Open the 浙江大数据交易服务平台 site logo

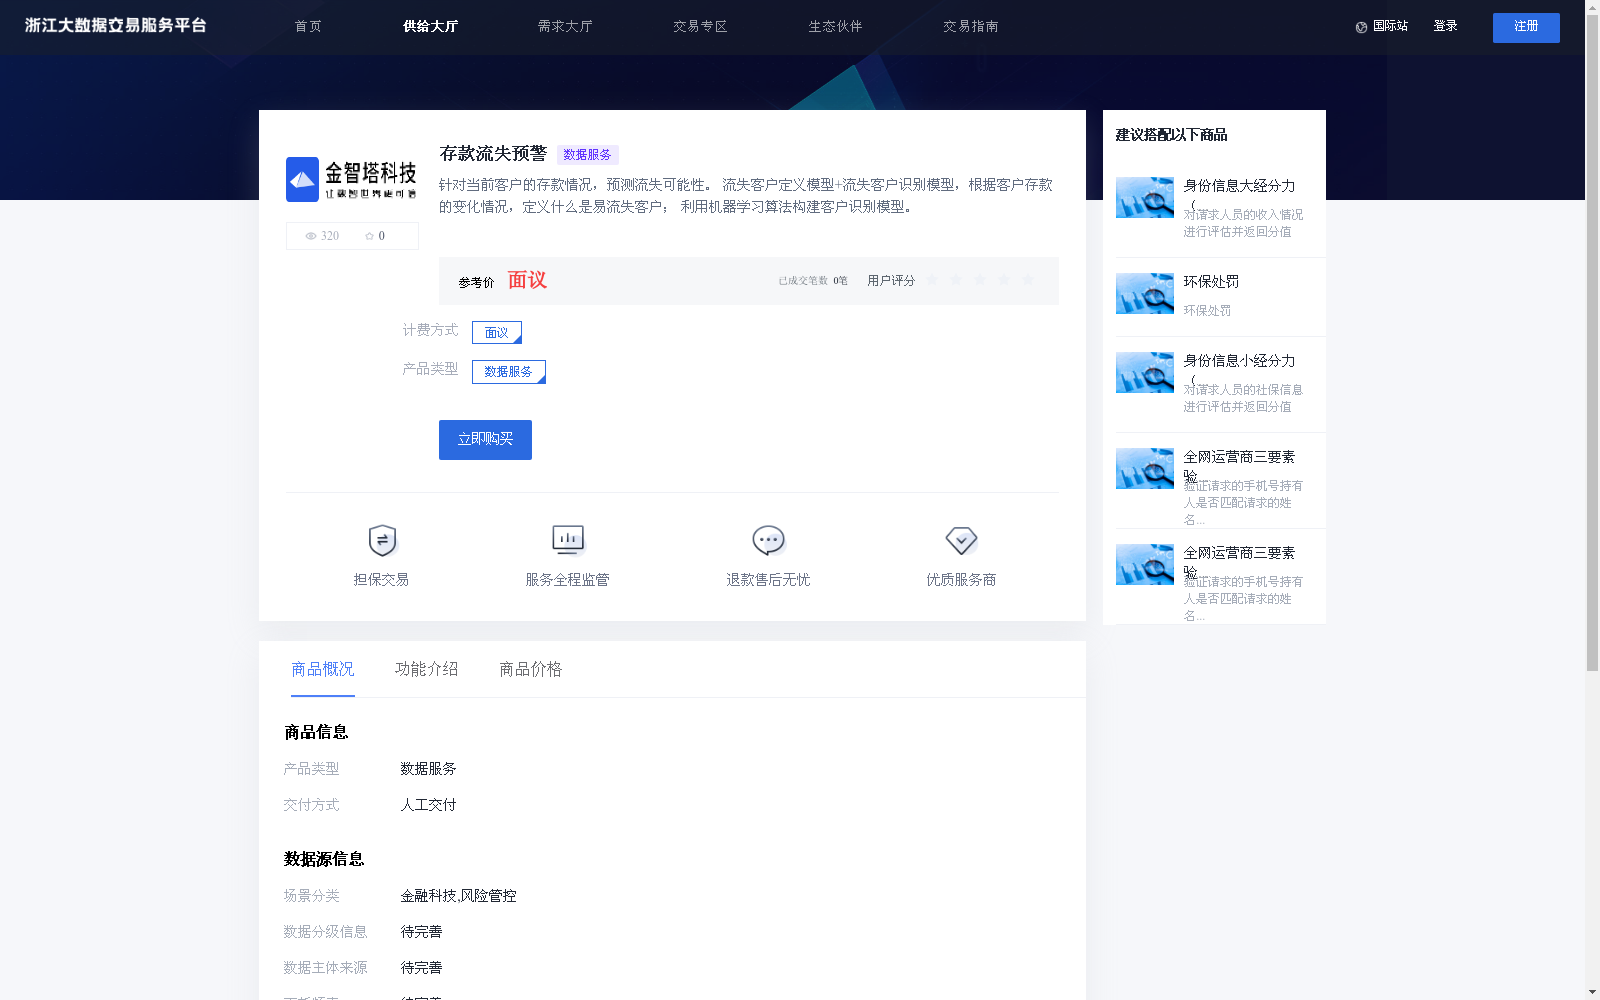[115, 26]
